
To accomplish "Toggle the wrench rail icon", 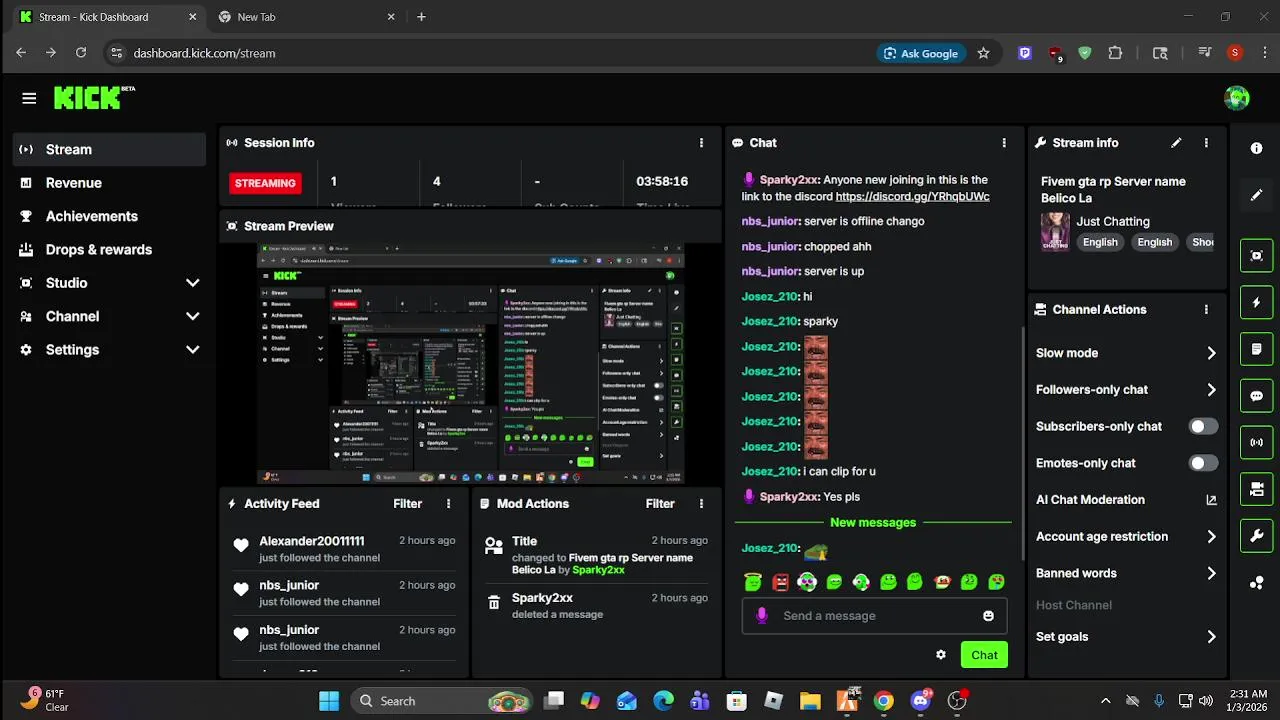I will (1257, 536).
